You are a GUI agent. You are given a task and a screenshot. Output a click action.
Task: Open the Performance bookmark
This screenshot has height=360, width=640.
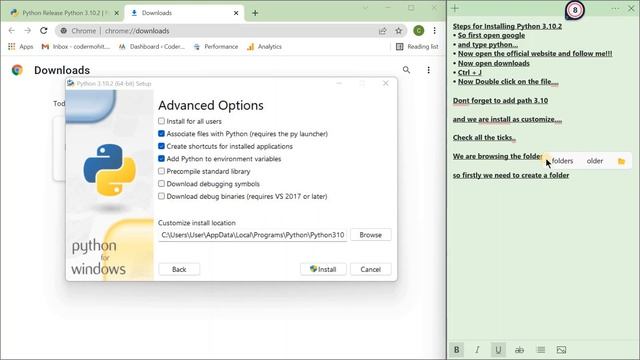[216, 47]
